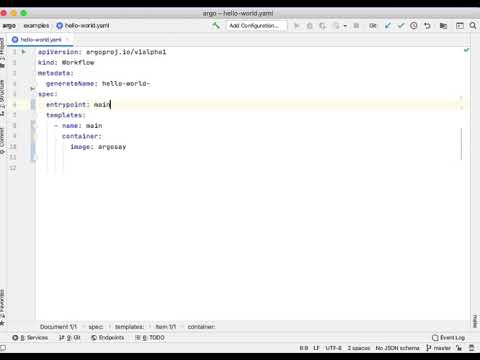Image resolution: width=480 pixels, height=360 pixels.
Task: Click the Build project hammer icon
Action: (x=216, y=25)
